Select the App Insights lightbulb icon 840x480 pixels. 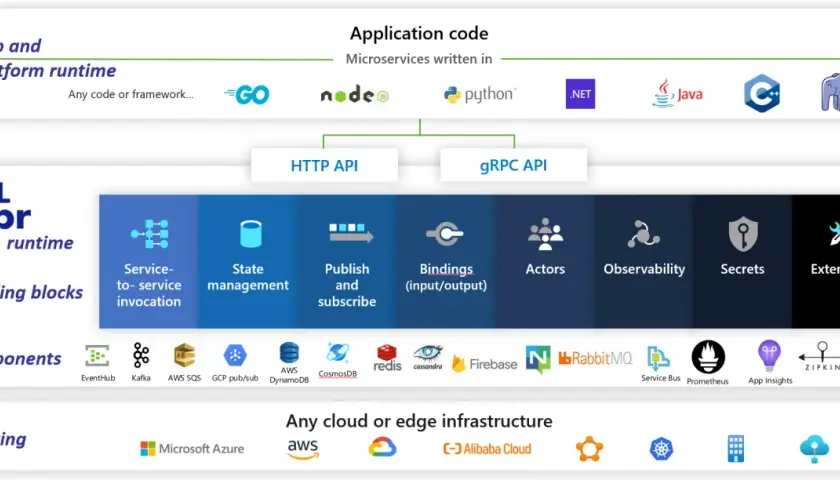769,356
